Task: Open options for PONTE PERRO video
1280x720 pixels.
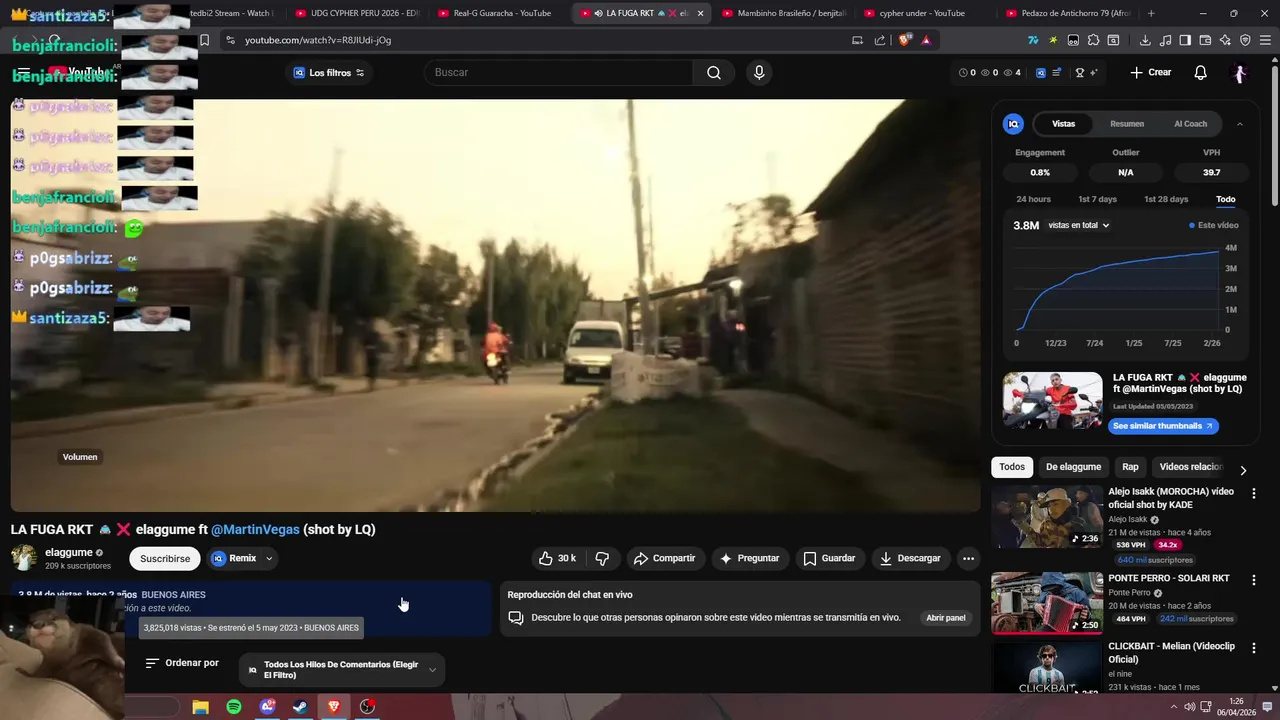Action: pos(1254,580)
